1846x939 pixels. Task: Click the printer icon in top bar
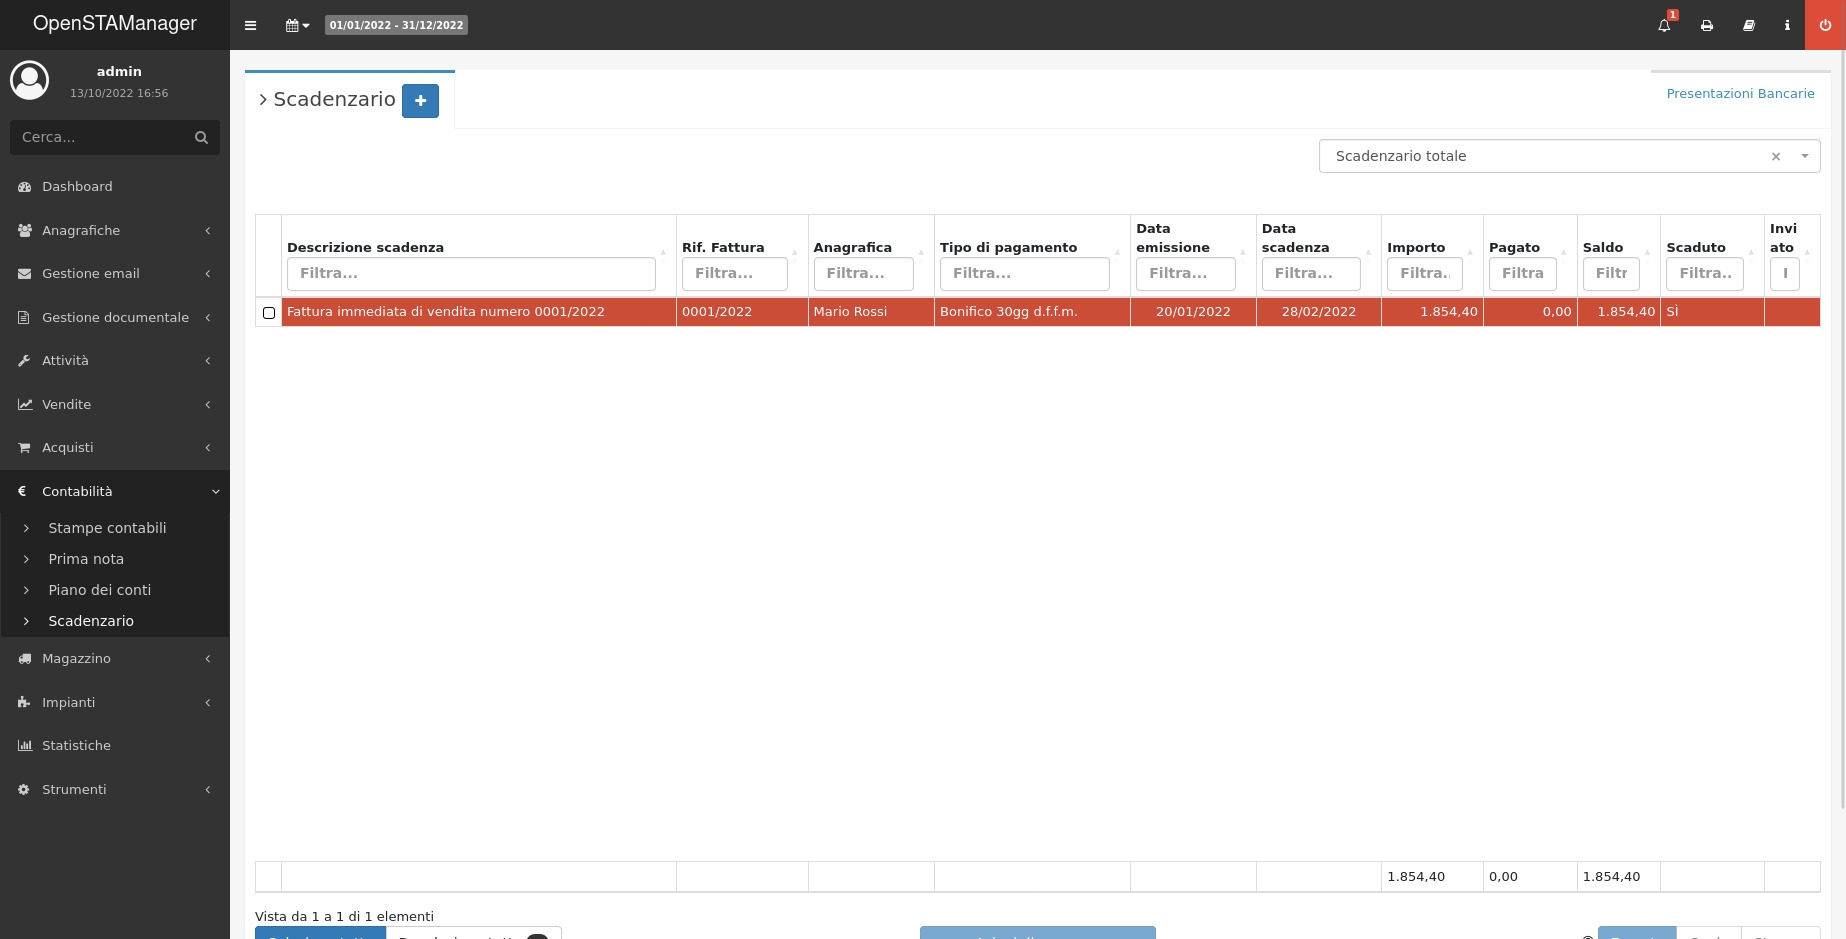[x=1707, y=25]
